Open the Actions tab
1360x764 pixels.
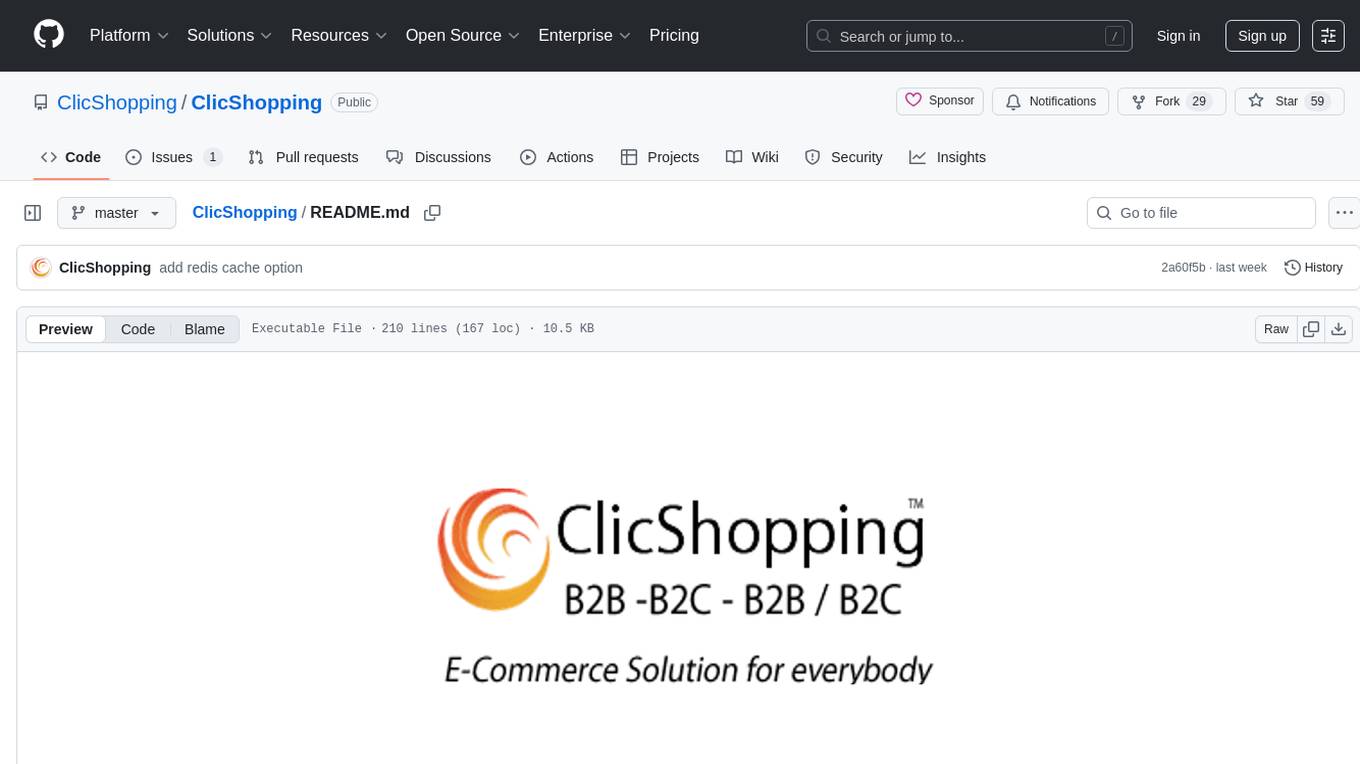[x=557, y=157]
